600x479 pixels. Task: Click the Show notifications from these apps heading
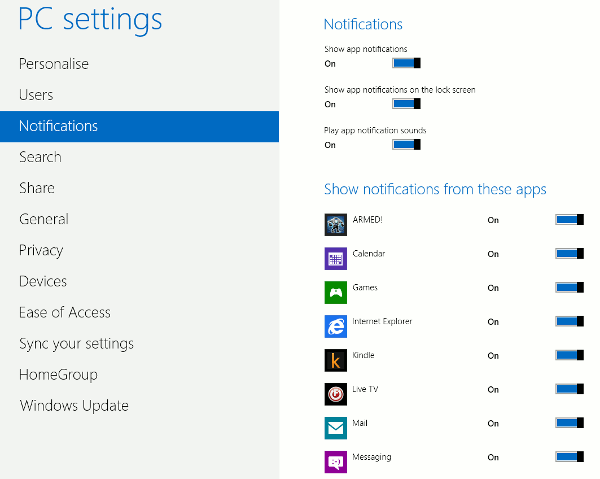click(x=435, y=190)
